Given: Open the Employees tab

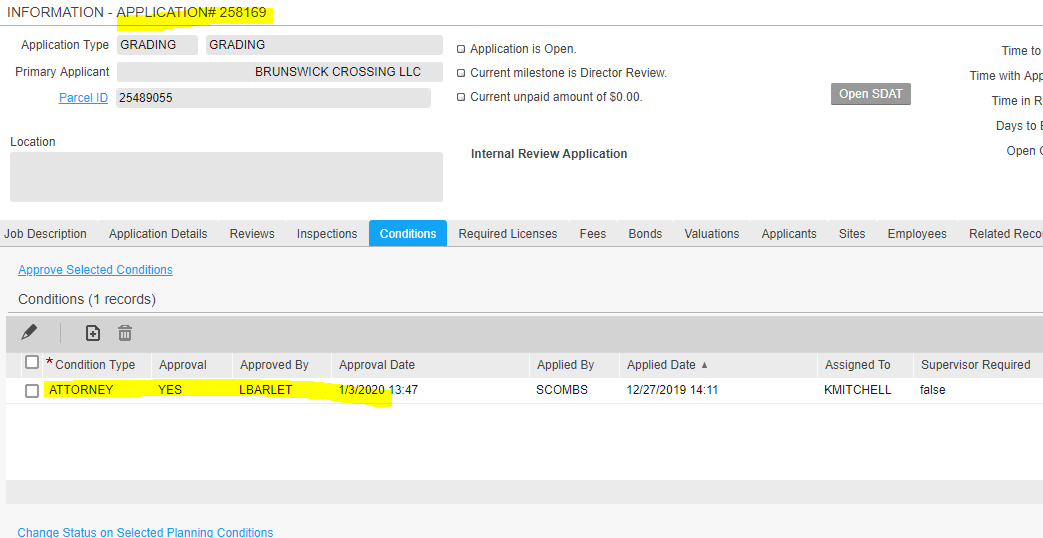Looking at the screenshot, I should tap(917, 234).
